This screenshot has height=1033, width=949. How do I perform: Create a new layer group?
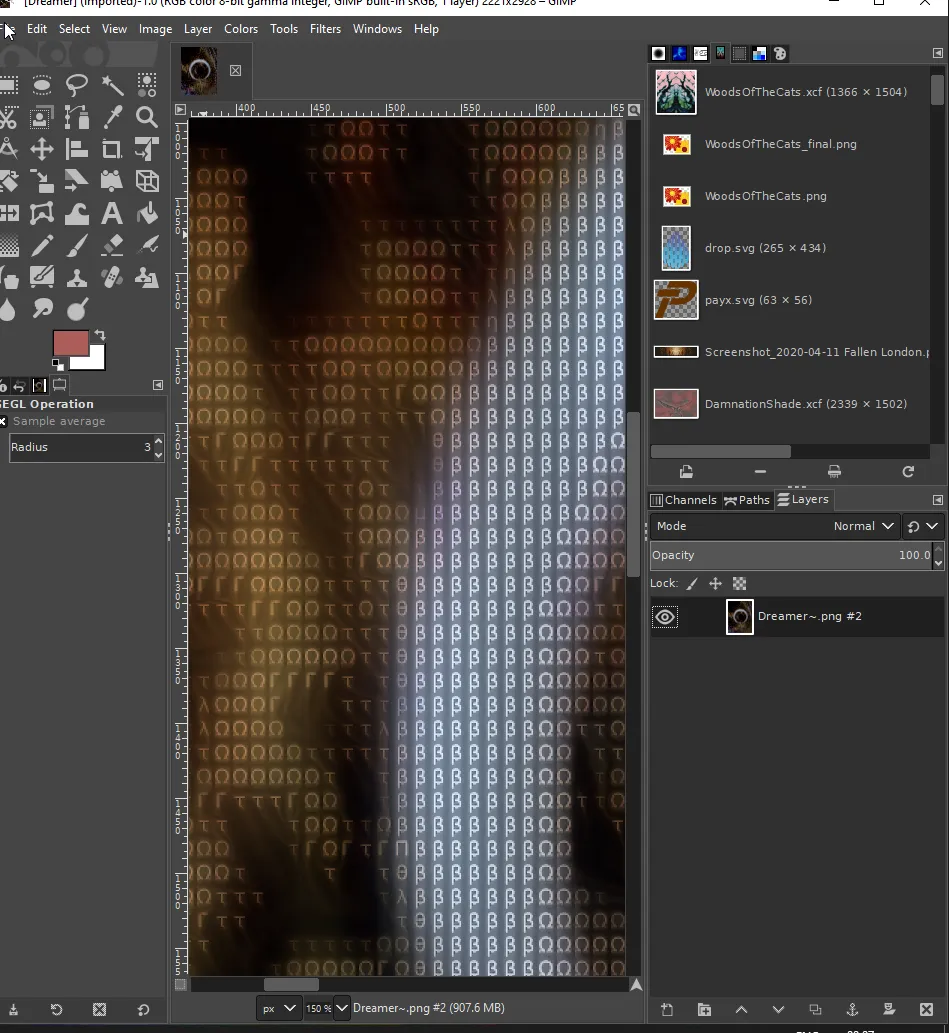[x=705, y=1009]
